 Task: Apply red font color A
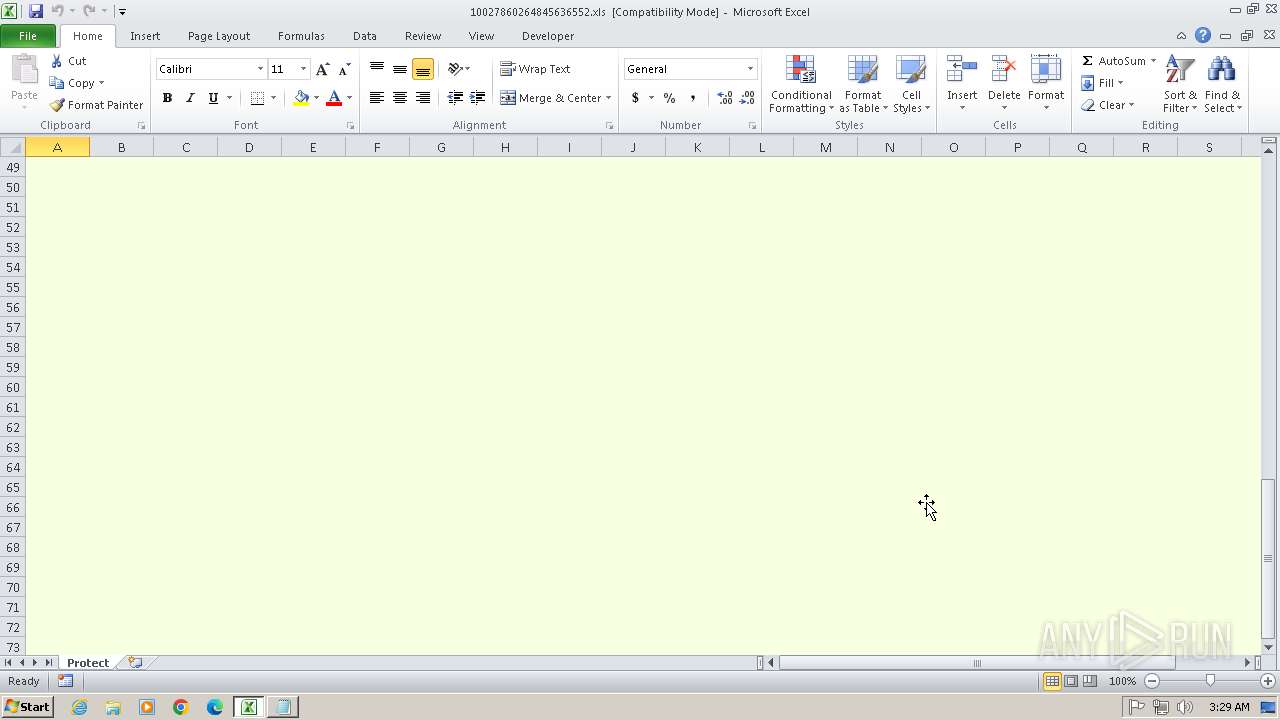334,98
